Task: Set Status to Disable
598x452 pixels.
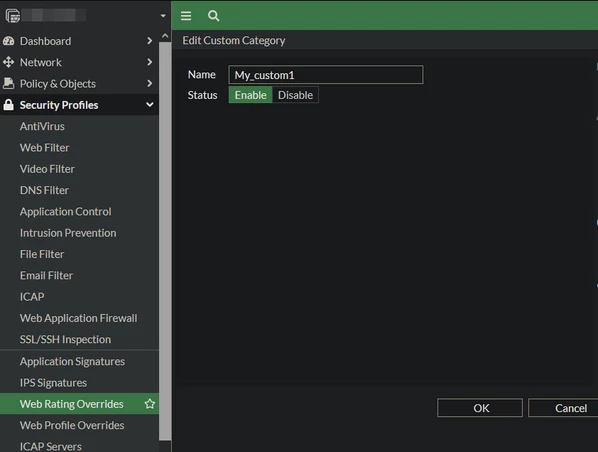Action: (x=296, y=95)
